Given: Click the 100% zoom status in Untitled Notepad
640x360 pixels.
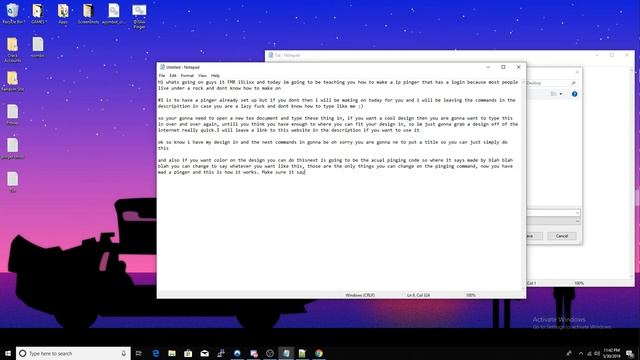Looking at the screenshot, I should pyautogui.click(x=471, y=295).
